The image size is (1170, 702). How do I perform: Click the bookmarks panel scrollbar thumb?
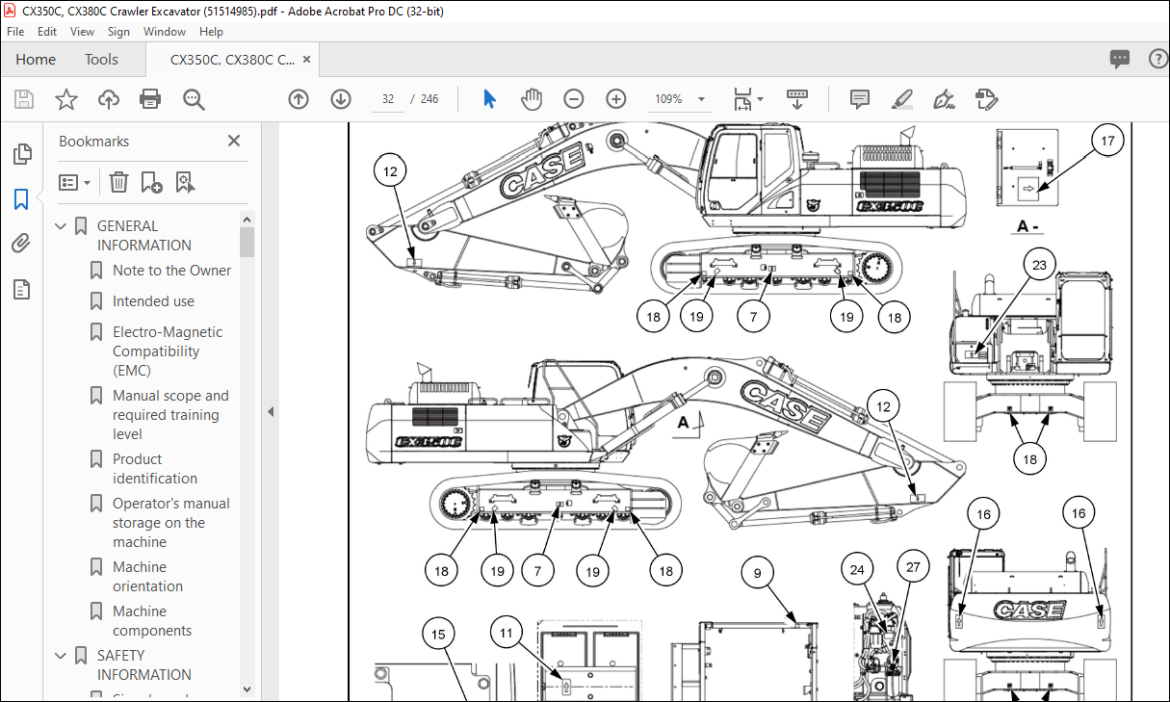(x=247, y=242)
